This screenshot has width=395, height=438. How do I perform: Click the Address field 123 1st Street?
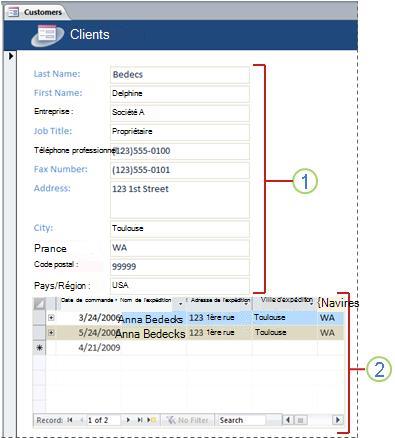(x=180, y=199)
